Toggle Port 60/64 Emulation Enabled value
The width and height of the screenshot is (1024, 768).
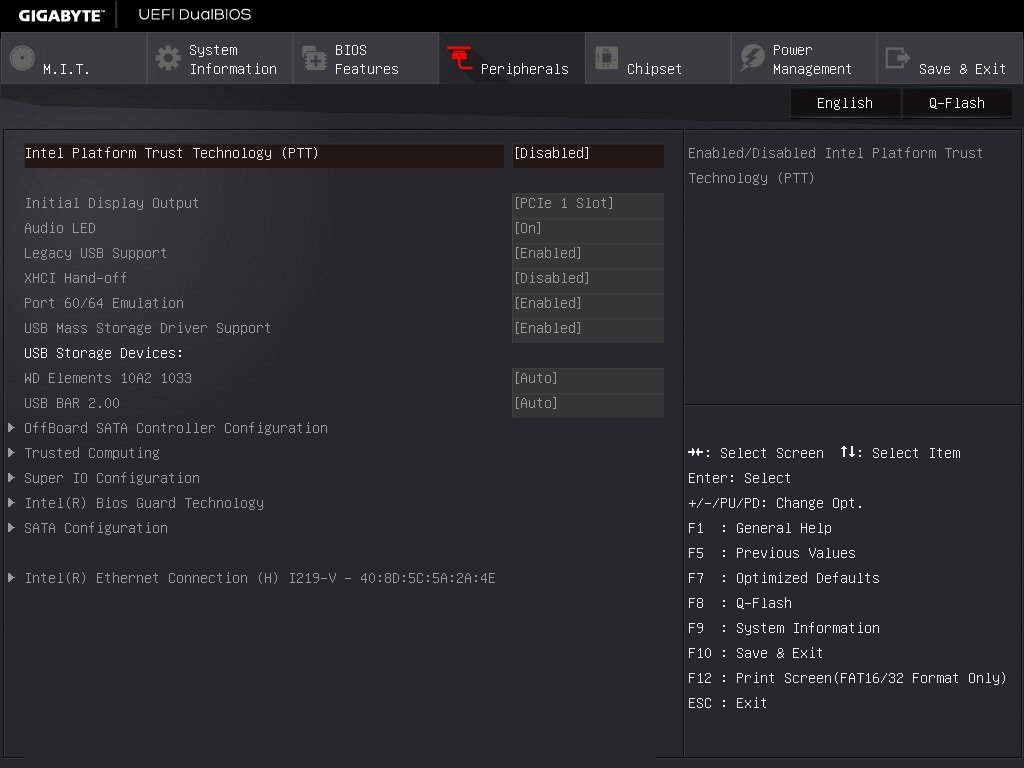point(588,304)
